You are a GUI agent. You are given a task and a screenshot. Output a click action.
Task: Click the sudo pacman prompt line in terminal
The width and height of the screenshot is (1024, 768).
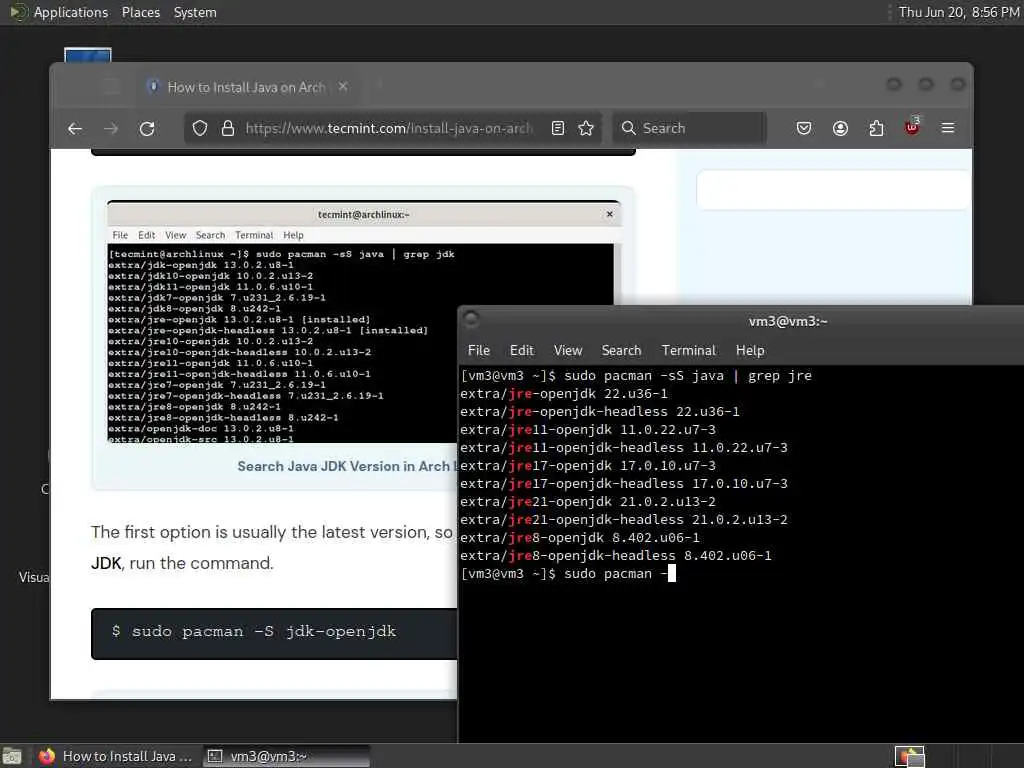coord(567,574)
